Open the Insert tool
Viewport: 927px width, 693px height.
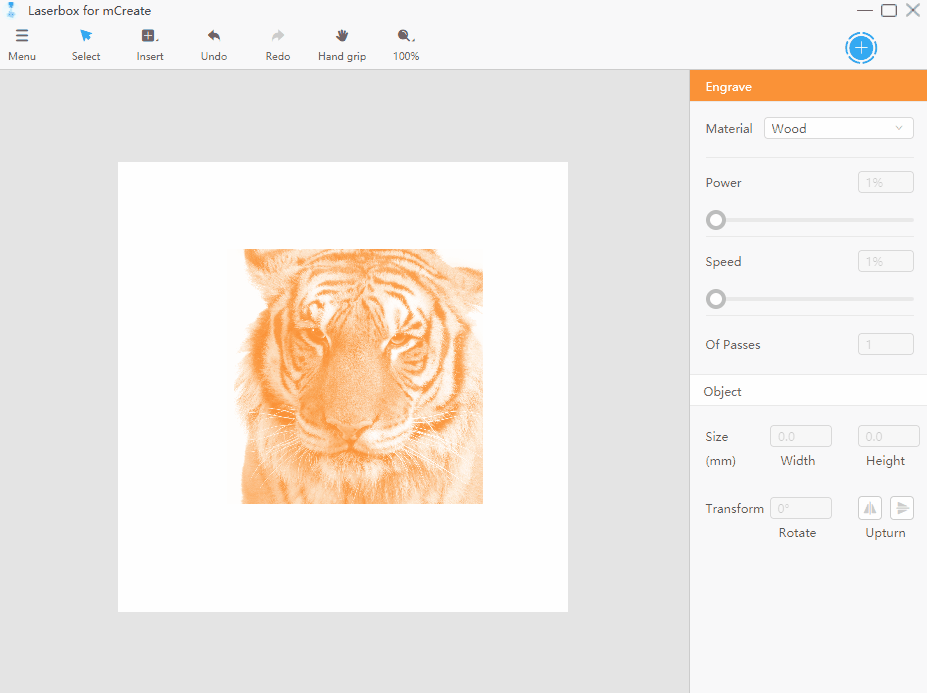(x=150, y=45)
